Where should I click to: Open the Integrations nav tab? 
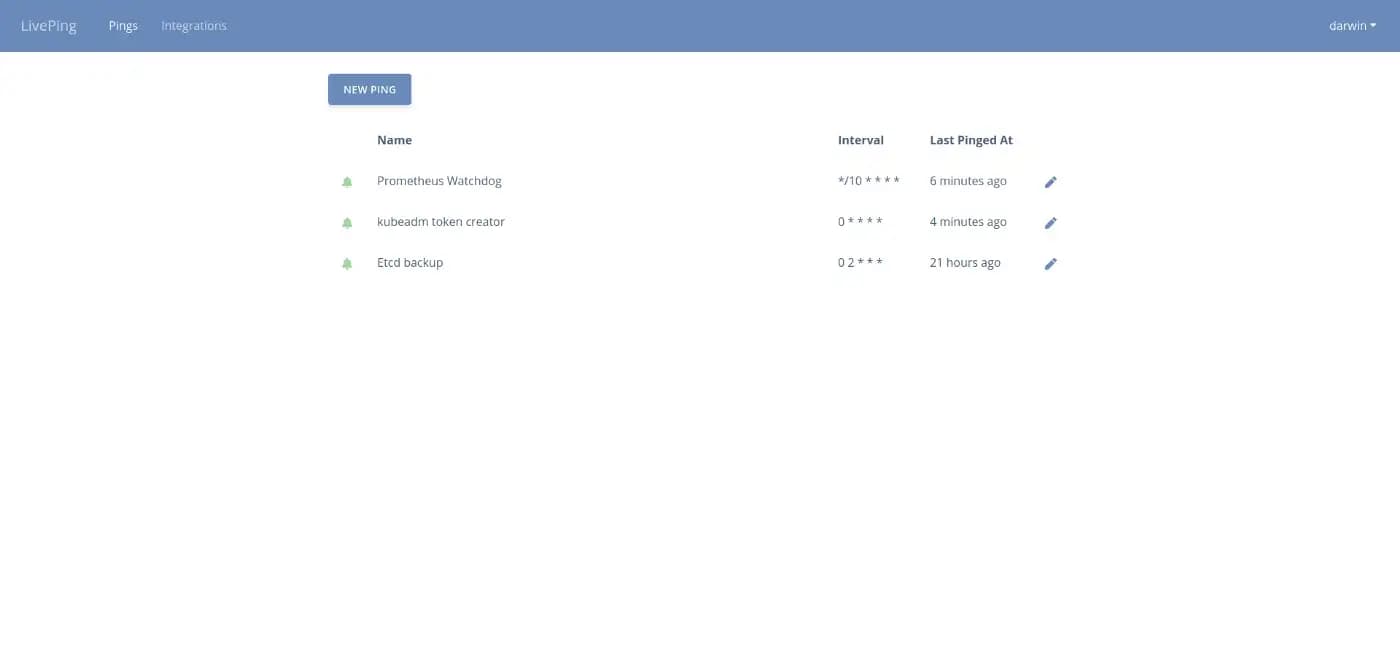point(194,26)
